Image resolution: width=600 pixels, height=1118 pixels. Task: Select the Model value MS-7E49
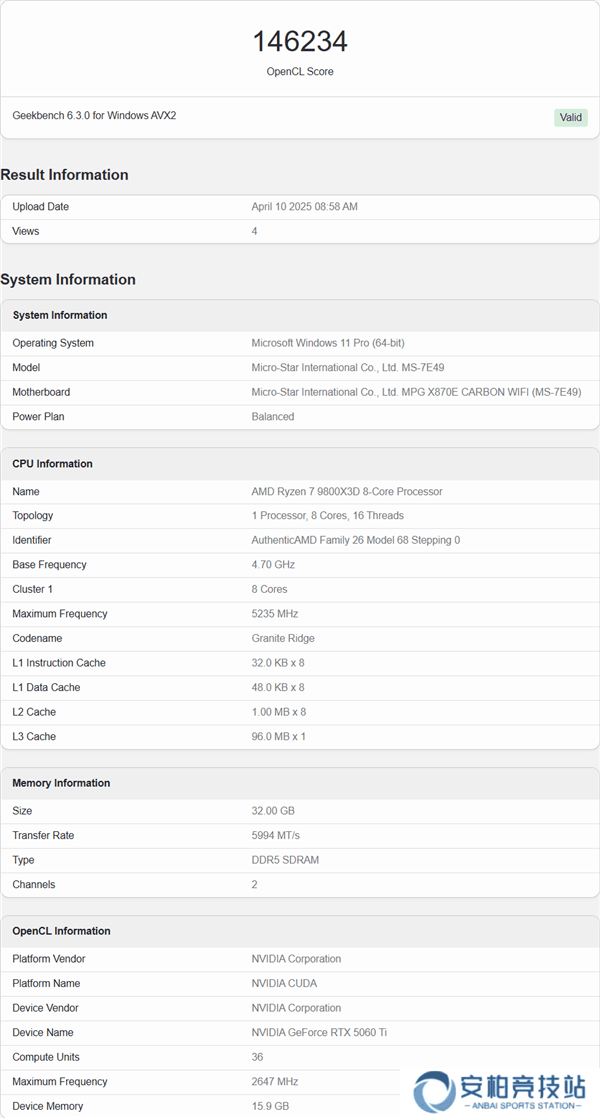(x=348, y=367)
